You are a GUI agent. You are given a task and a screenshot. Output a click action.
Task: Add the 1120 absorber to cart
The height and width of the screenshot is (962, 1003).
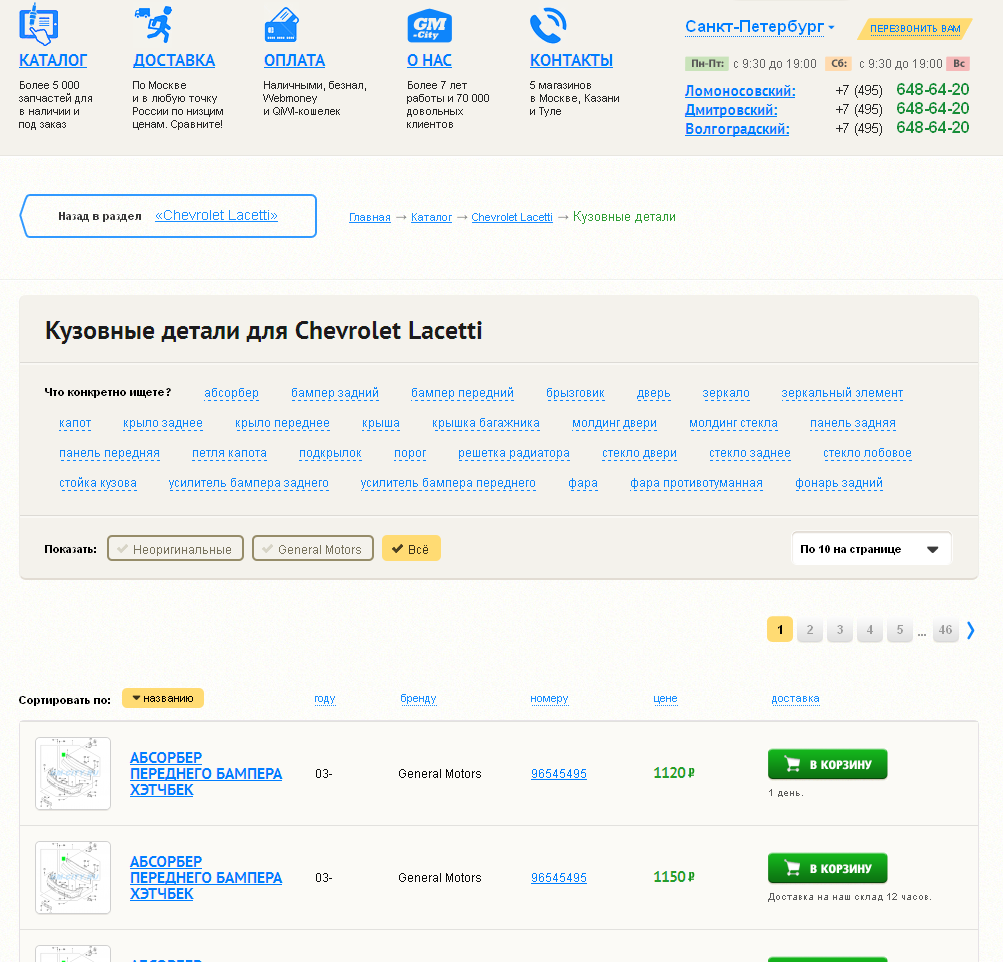point(828,764)
